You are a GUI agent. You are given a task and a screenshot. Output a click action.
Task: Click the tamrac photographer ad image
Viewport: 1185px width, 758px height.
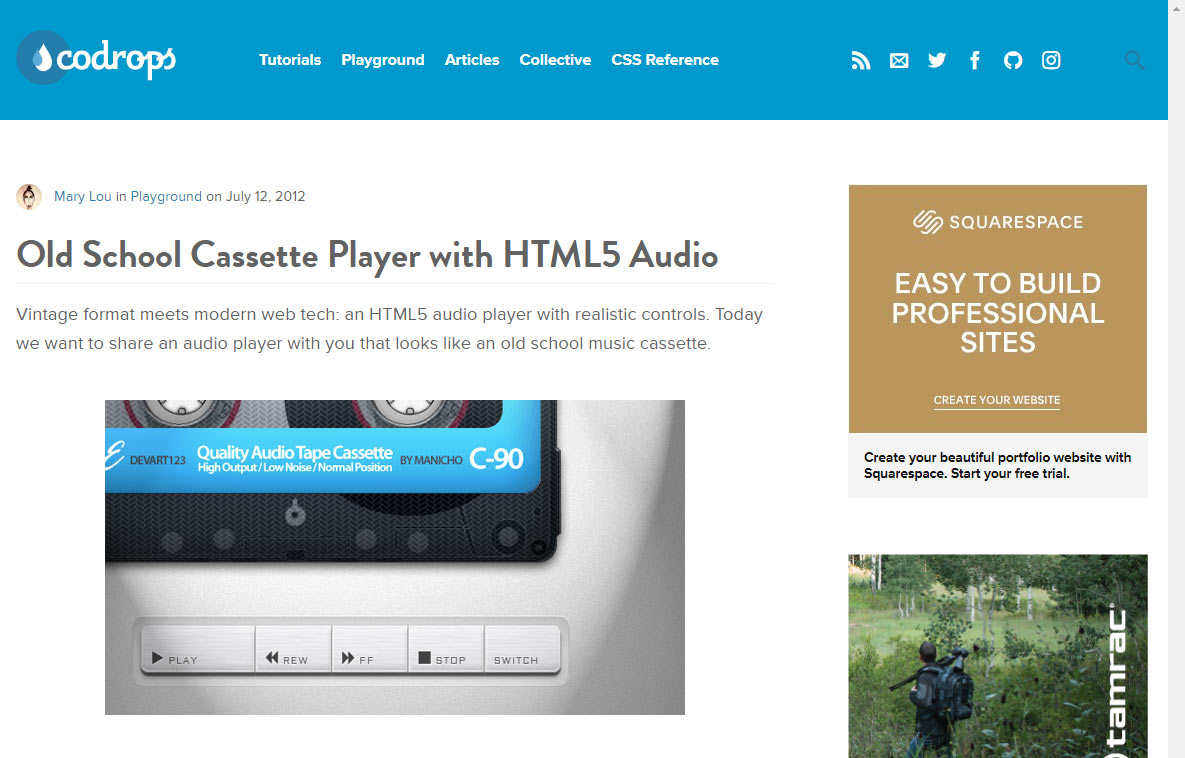[x=998, y=656]
